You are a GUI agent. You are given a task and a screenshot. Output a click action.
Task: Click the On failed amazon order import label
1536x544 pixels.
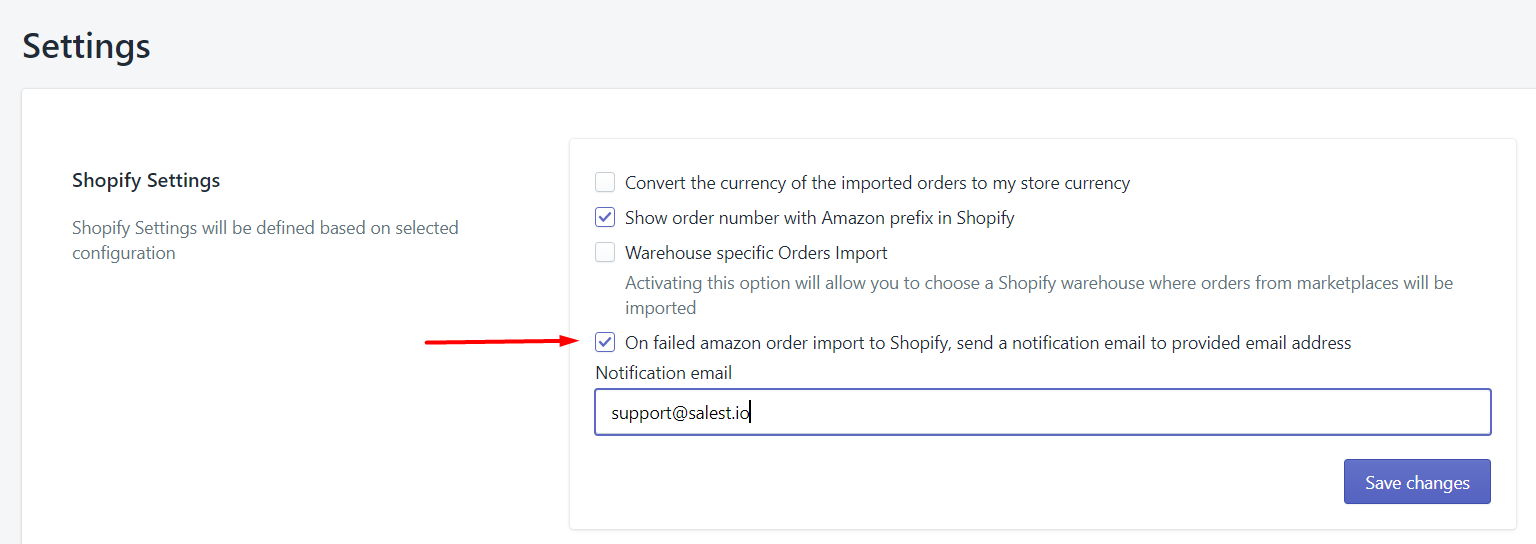[988, 343]
